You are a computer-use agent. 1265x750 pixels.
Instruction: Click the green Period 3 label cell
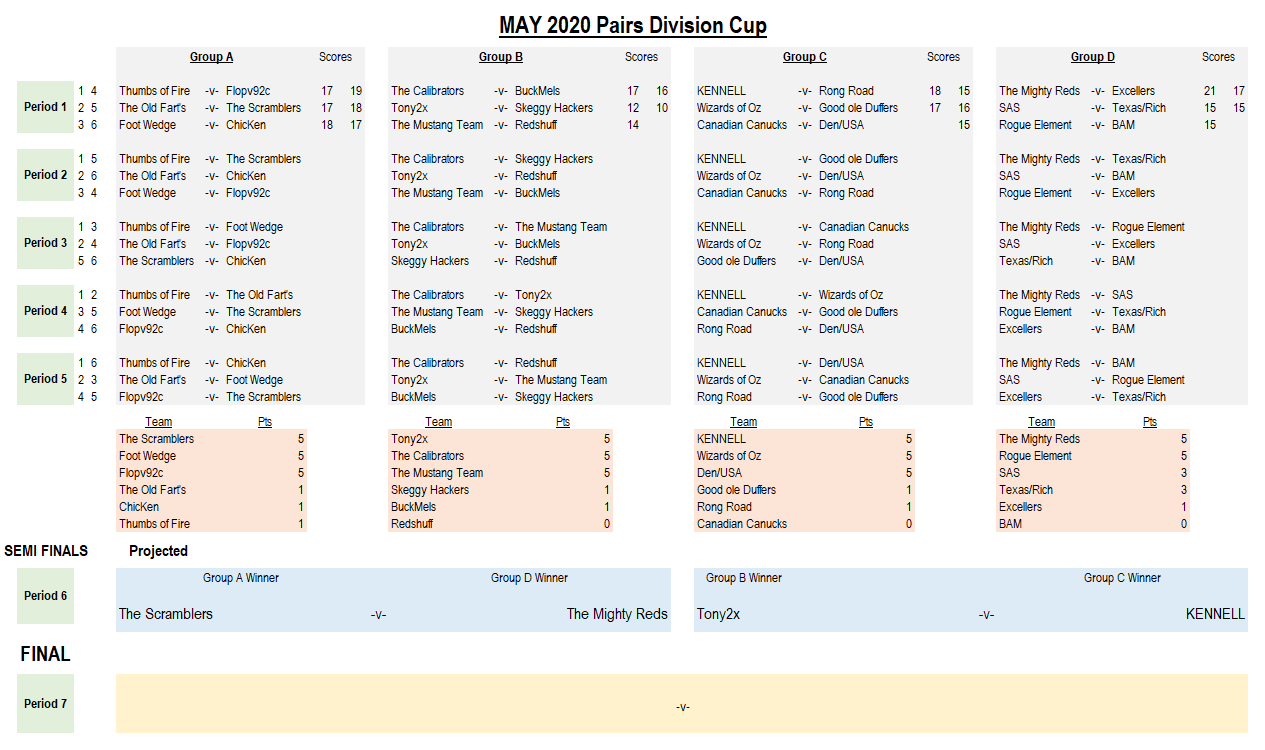click(x=45, y=243)
